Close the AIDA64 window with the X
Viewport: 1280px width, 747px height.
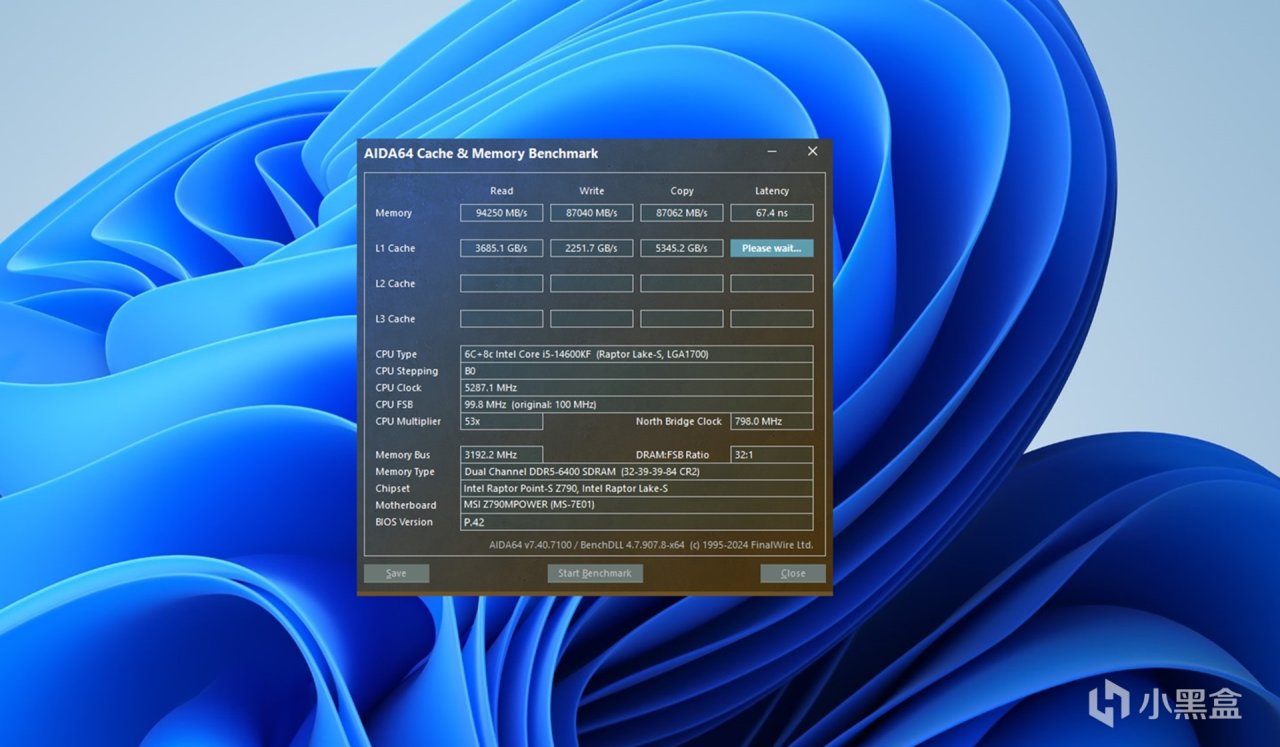(x=812, y=152)
